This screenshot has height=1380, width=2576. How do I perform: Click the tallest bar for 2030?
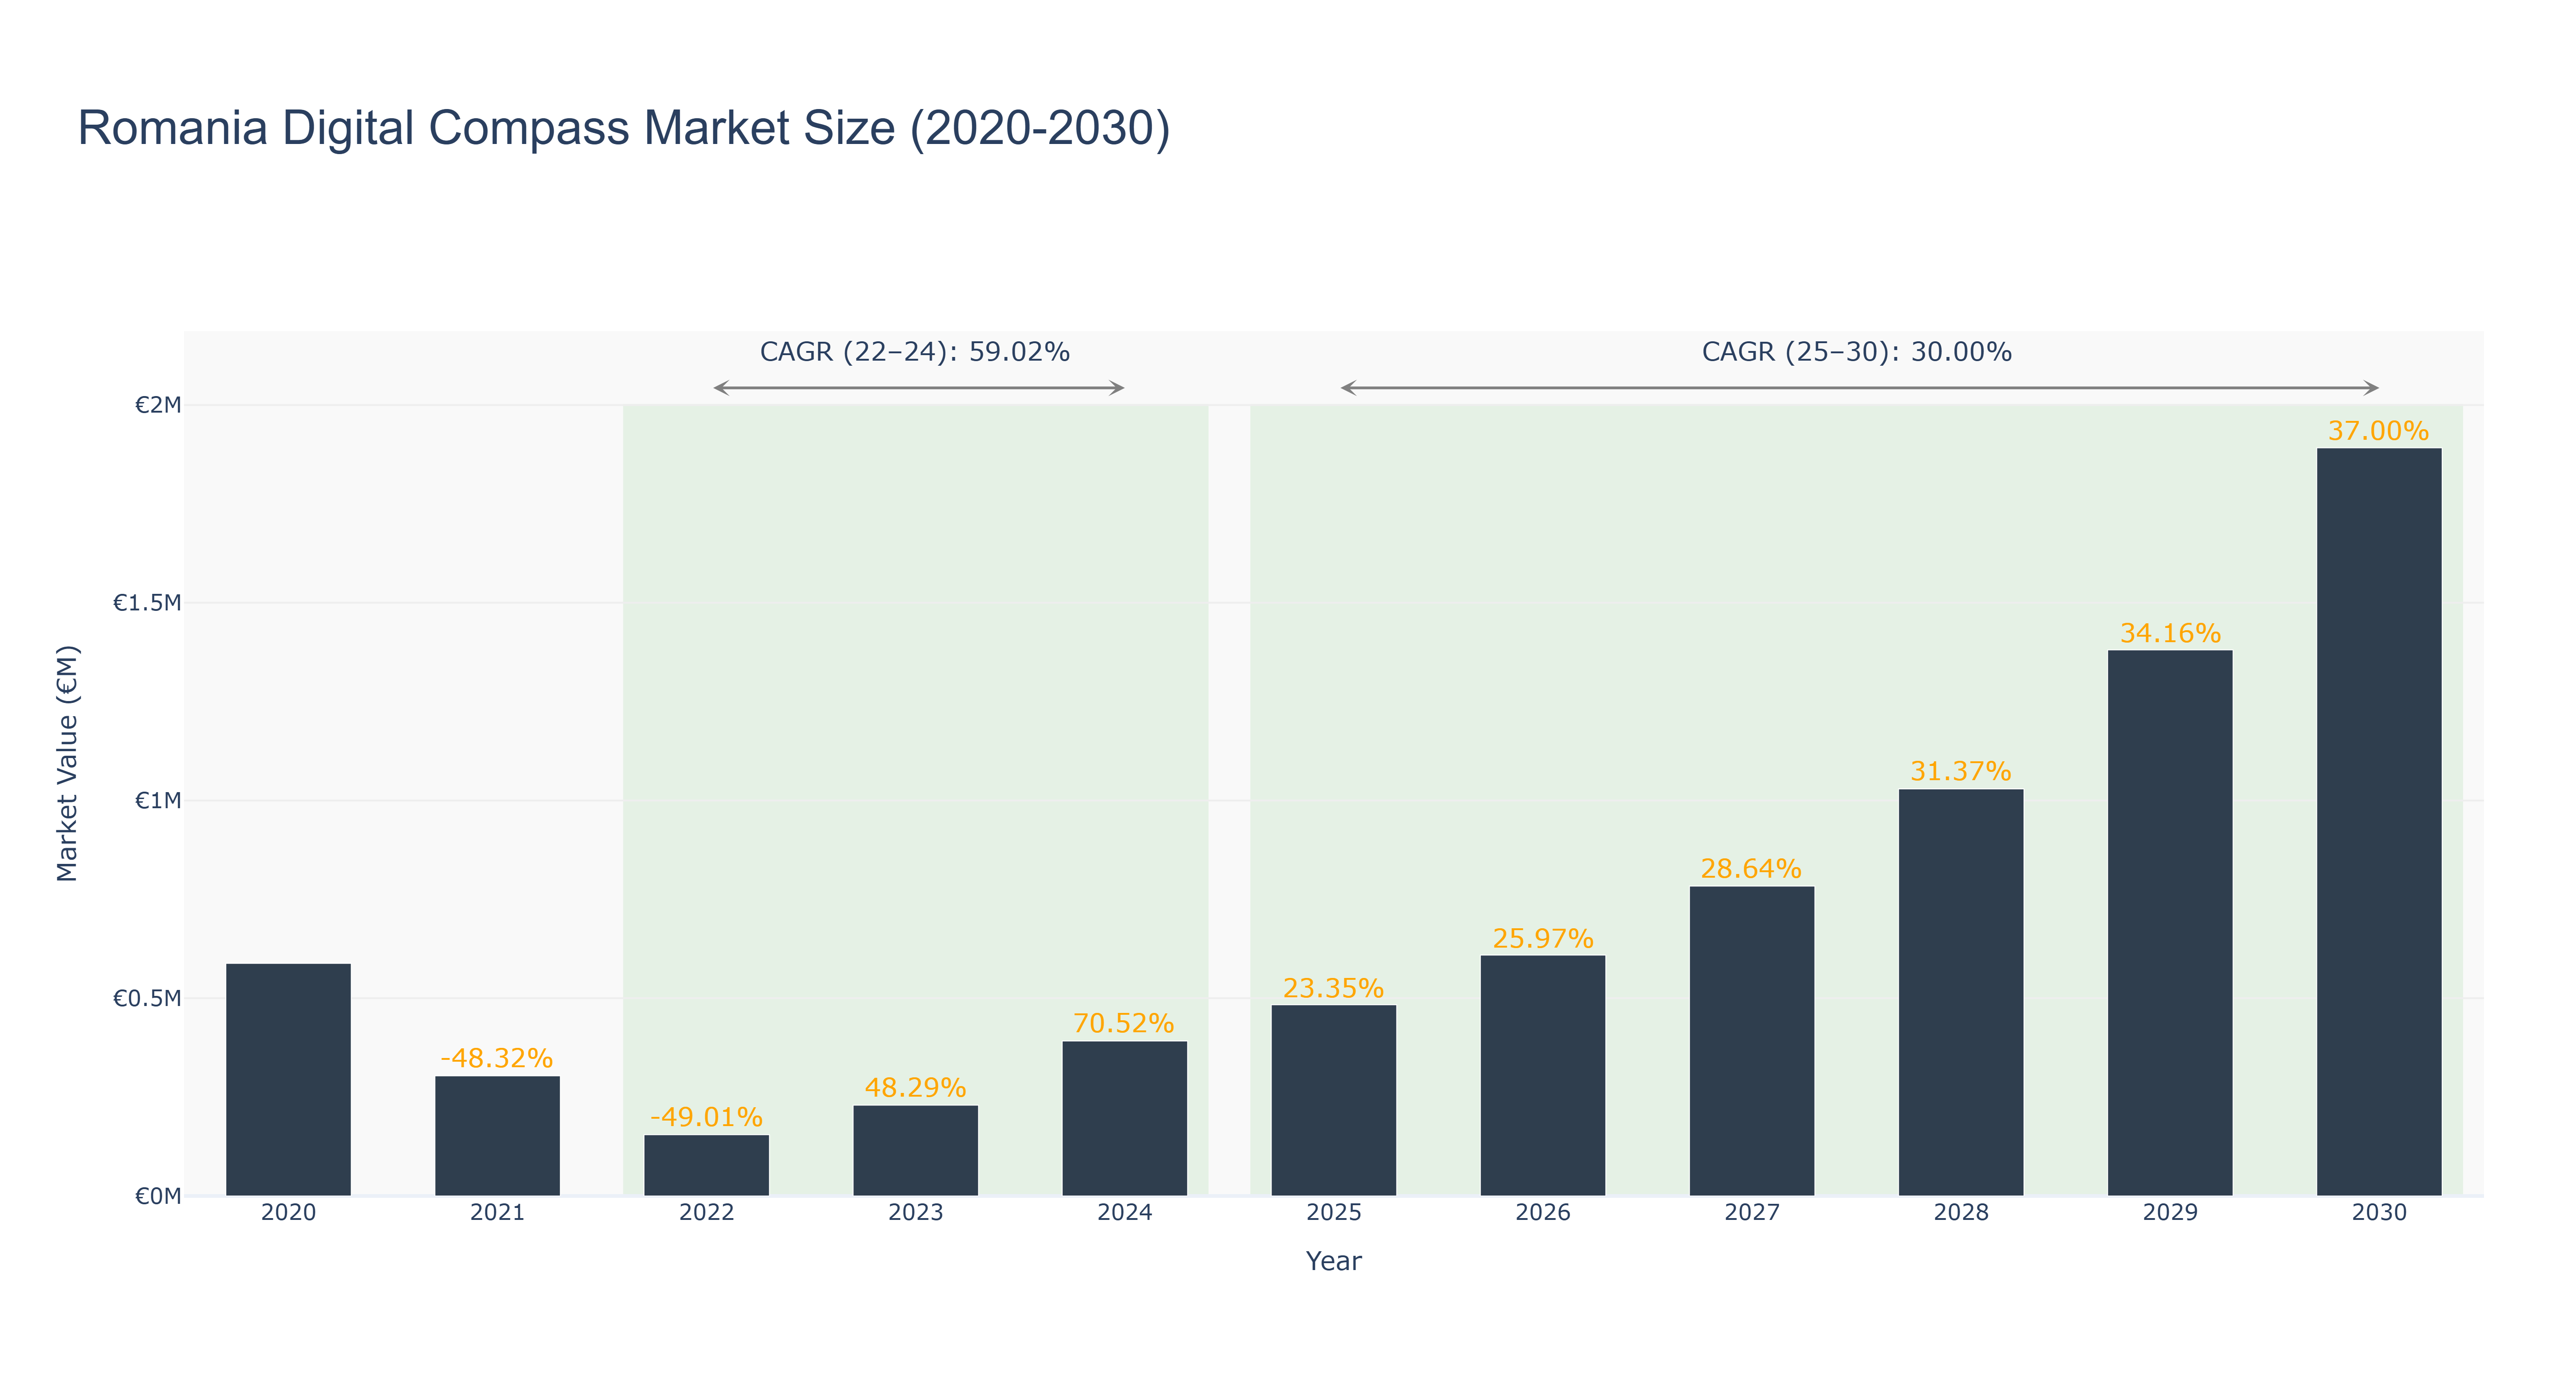click(x=2378, y=822)
